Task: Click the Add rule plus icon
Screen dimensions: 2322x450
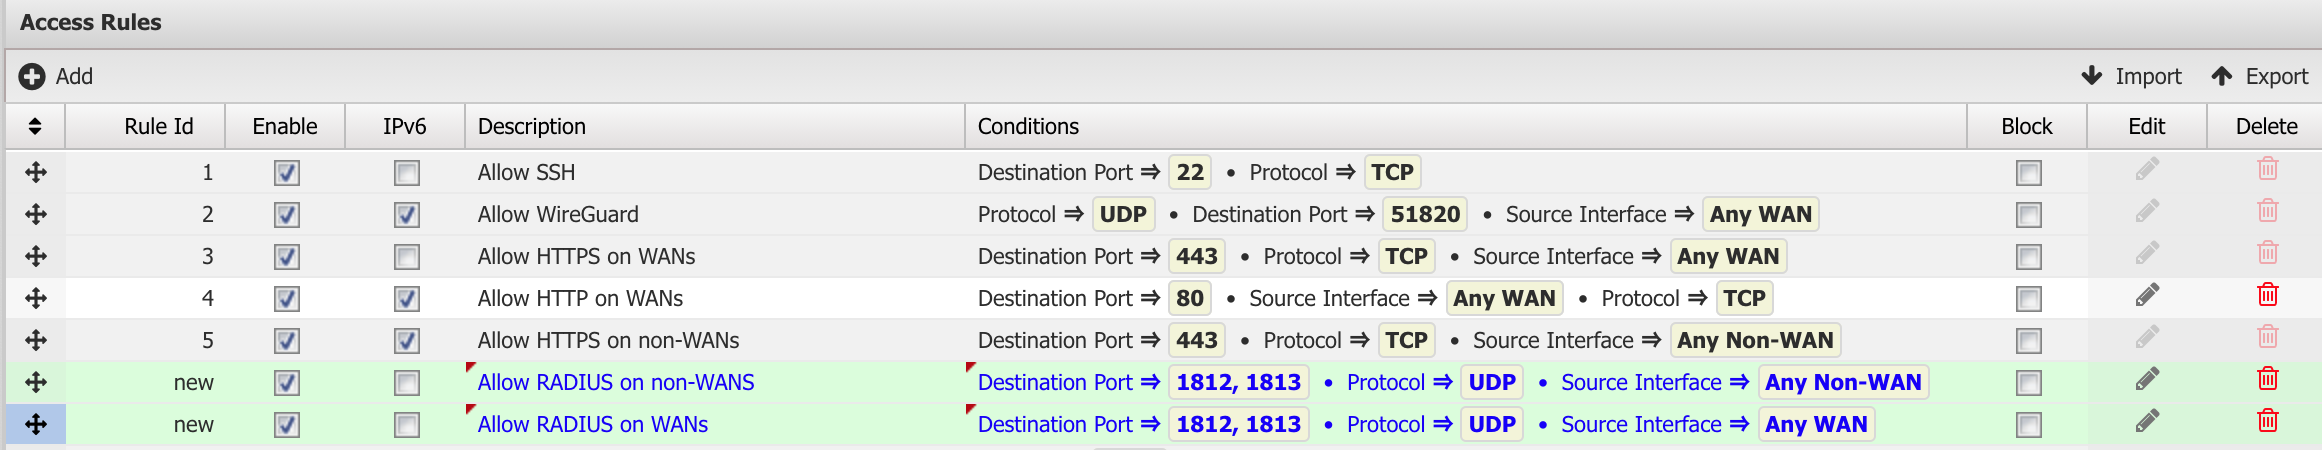Action: (x=32, y=76)
